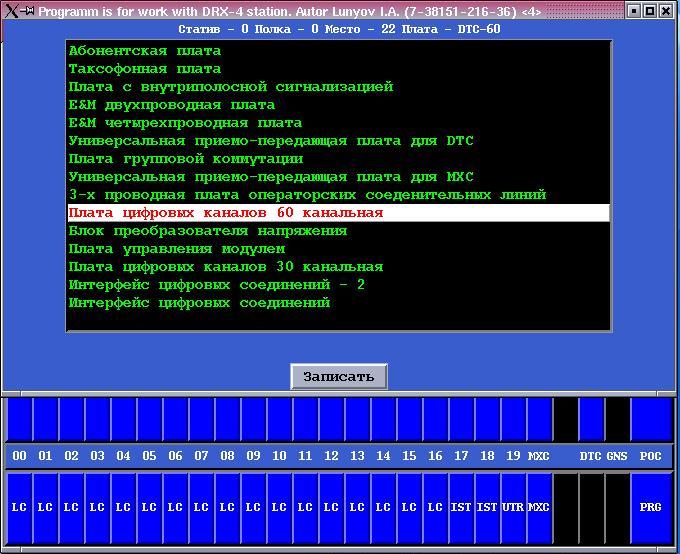Viewport: 680px width, 554px height.
Task: Select the LC board under slot 02
Action: pyautogui.click(x=71, y=508)
